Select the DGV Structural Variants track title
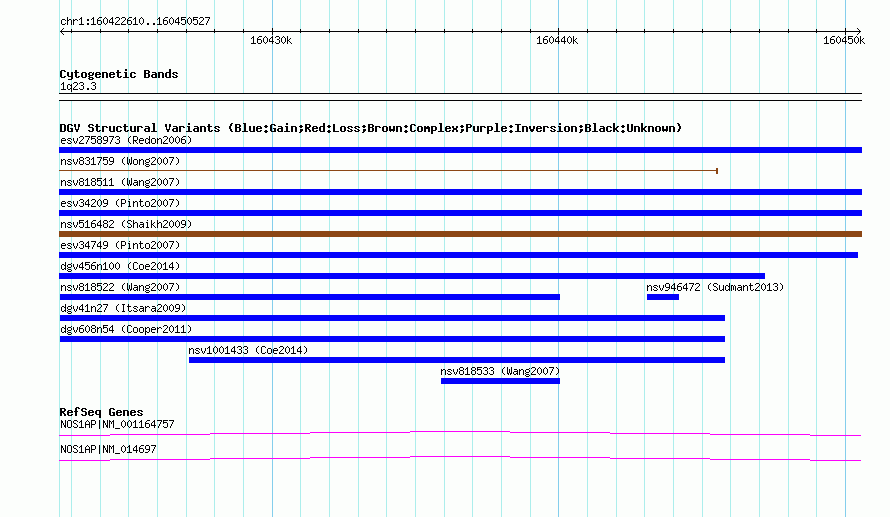890x517 pixels. coord(371,128)
